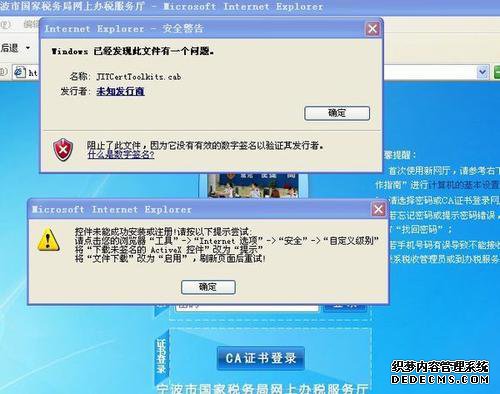500x394 pixels.
Task: Click the yellow warning triangle icon
Action: point(49,239)
